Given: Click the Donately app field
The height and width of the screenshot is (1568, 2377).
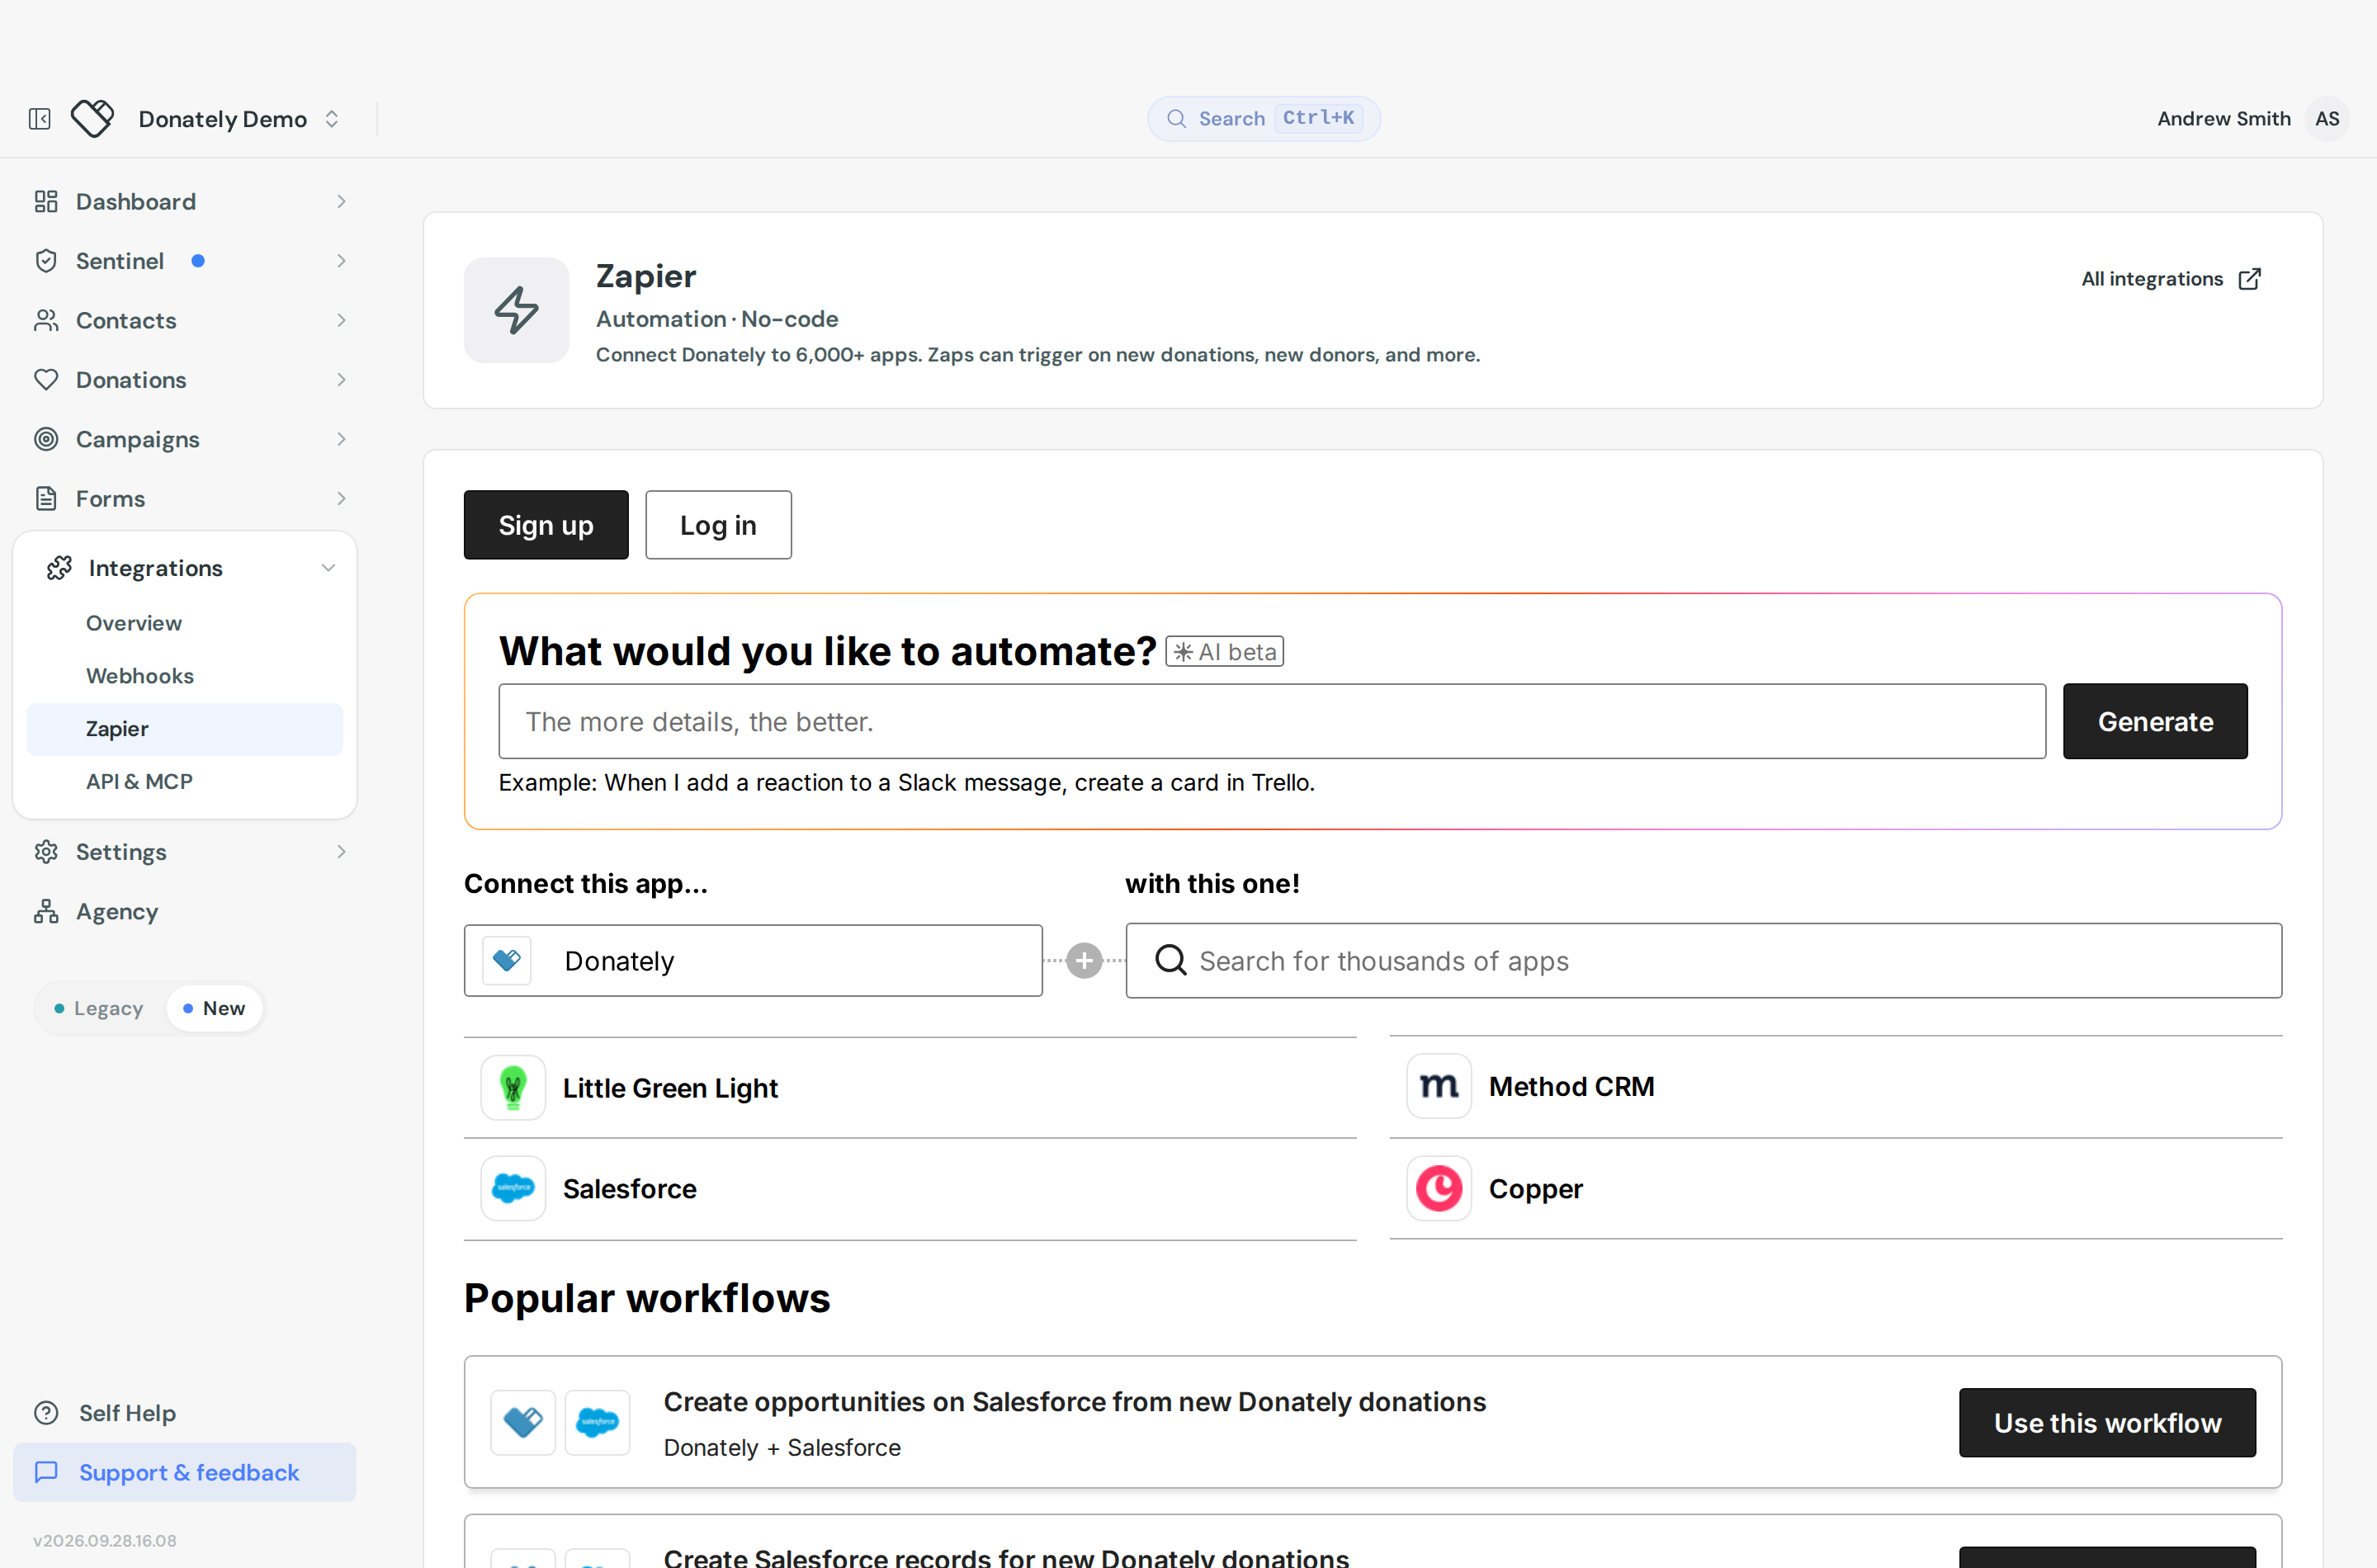Looking at the screenshot, I should 753,960.
